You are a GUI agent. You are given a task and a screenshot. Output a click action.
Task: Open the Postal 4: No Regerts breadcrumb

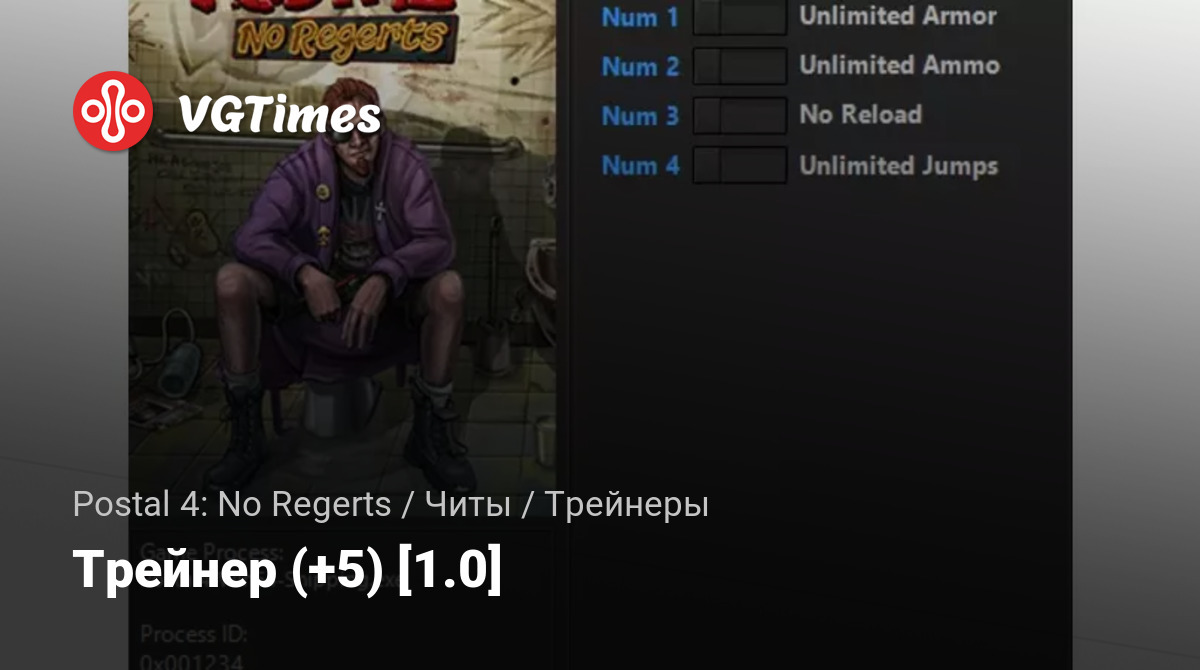point(232,505)
